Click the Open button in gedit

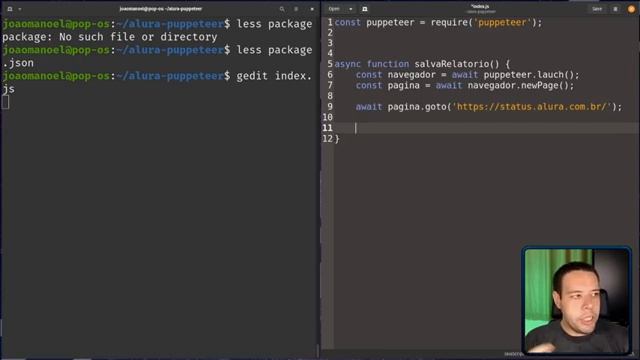[334, 9]
